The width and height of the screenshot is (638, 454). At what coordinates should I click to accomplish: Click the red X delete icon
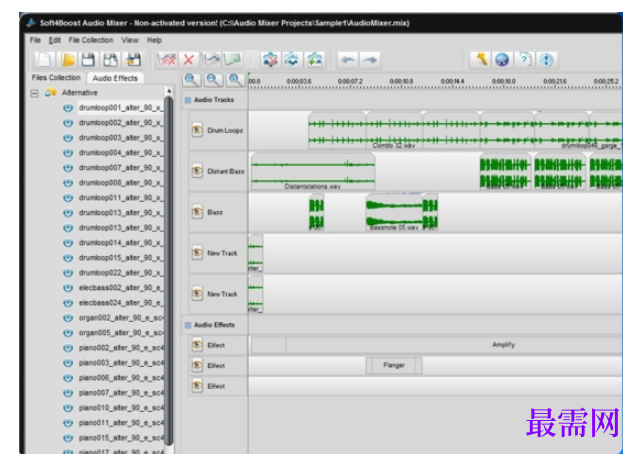tap(188, 60)
